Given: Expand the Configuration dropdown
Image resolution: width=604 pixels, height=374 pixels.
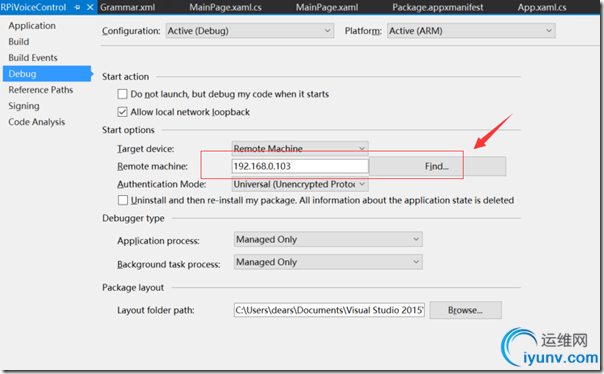Looking at the screenshot, I should tap(250, 30).
